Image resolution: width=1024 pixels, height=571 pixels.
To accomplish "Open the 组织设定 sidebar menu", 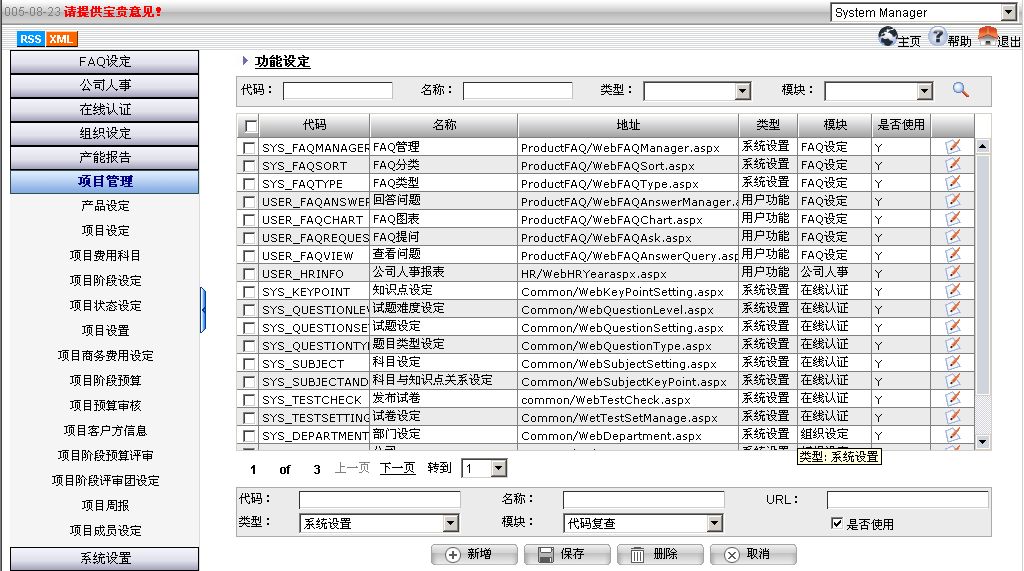I will [x=104, y=133].
